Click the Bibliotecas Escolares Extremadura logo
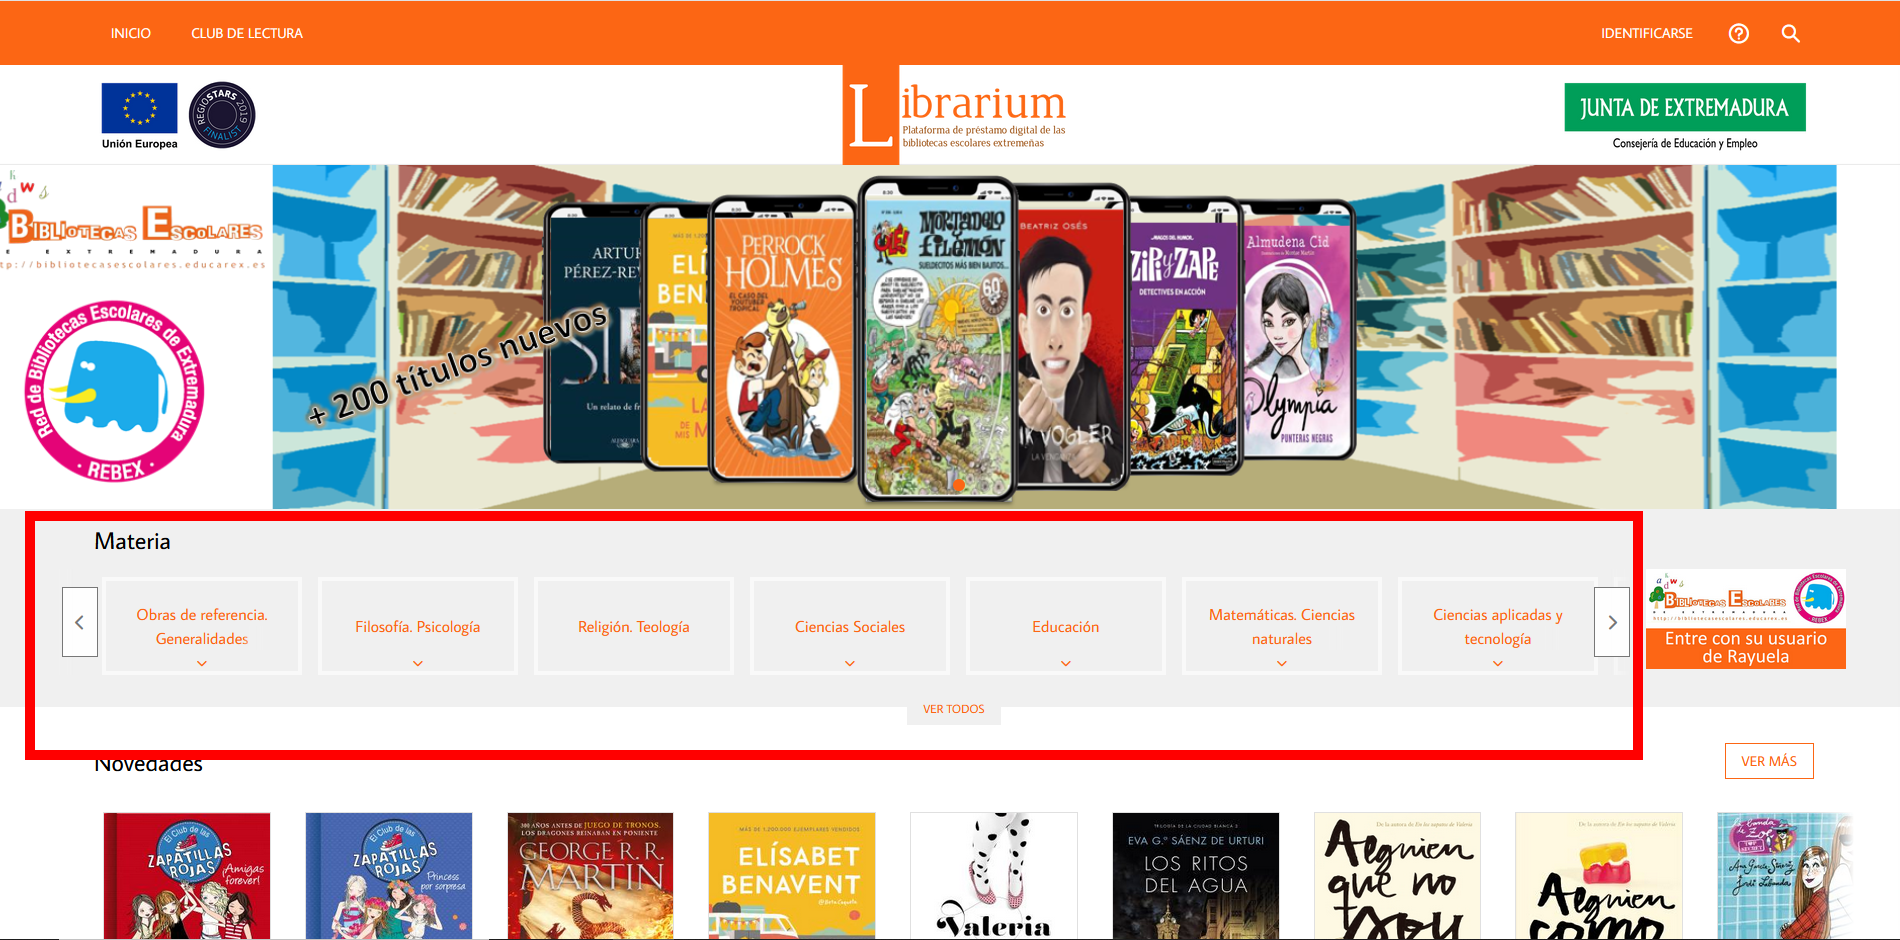This screenshot has width=1900, height=940. coord(134,225)
